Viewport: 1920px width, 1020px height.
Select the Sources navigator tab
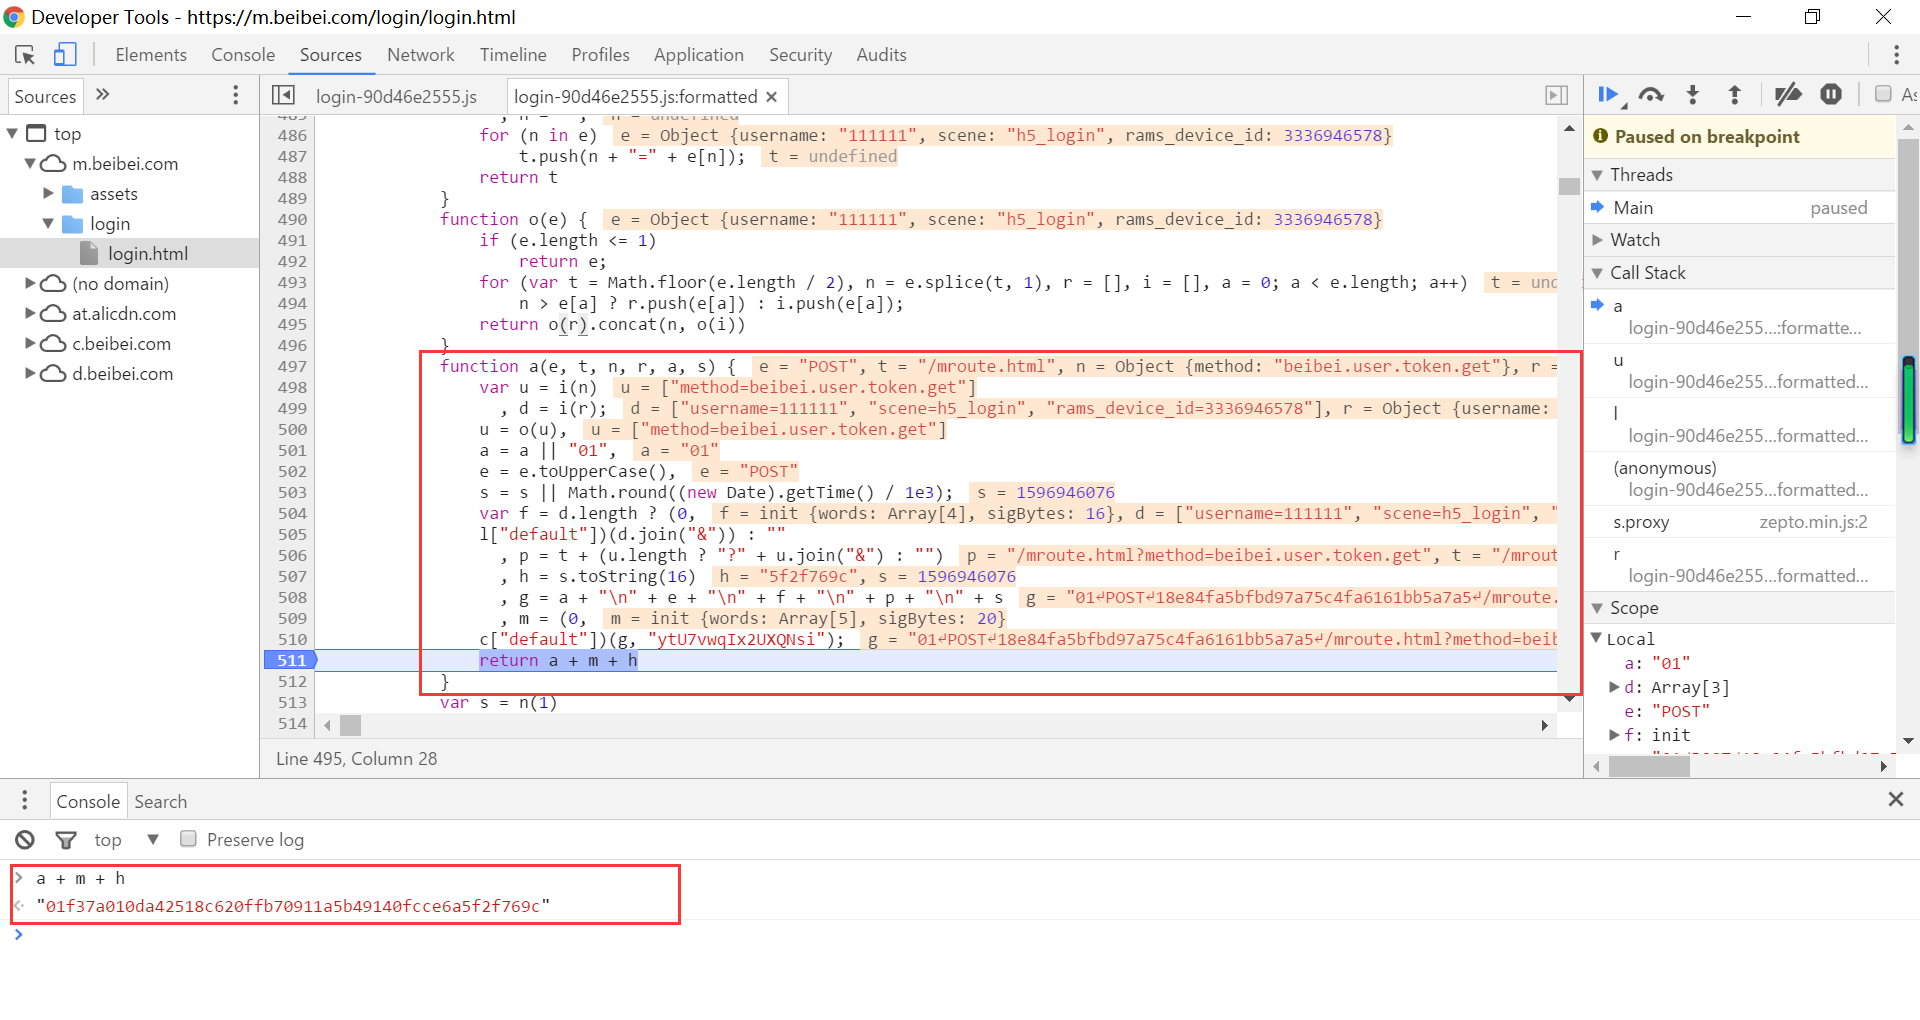pyautogui.click(x=45, y=96)
